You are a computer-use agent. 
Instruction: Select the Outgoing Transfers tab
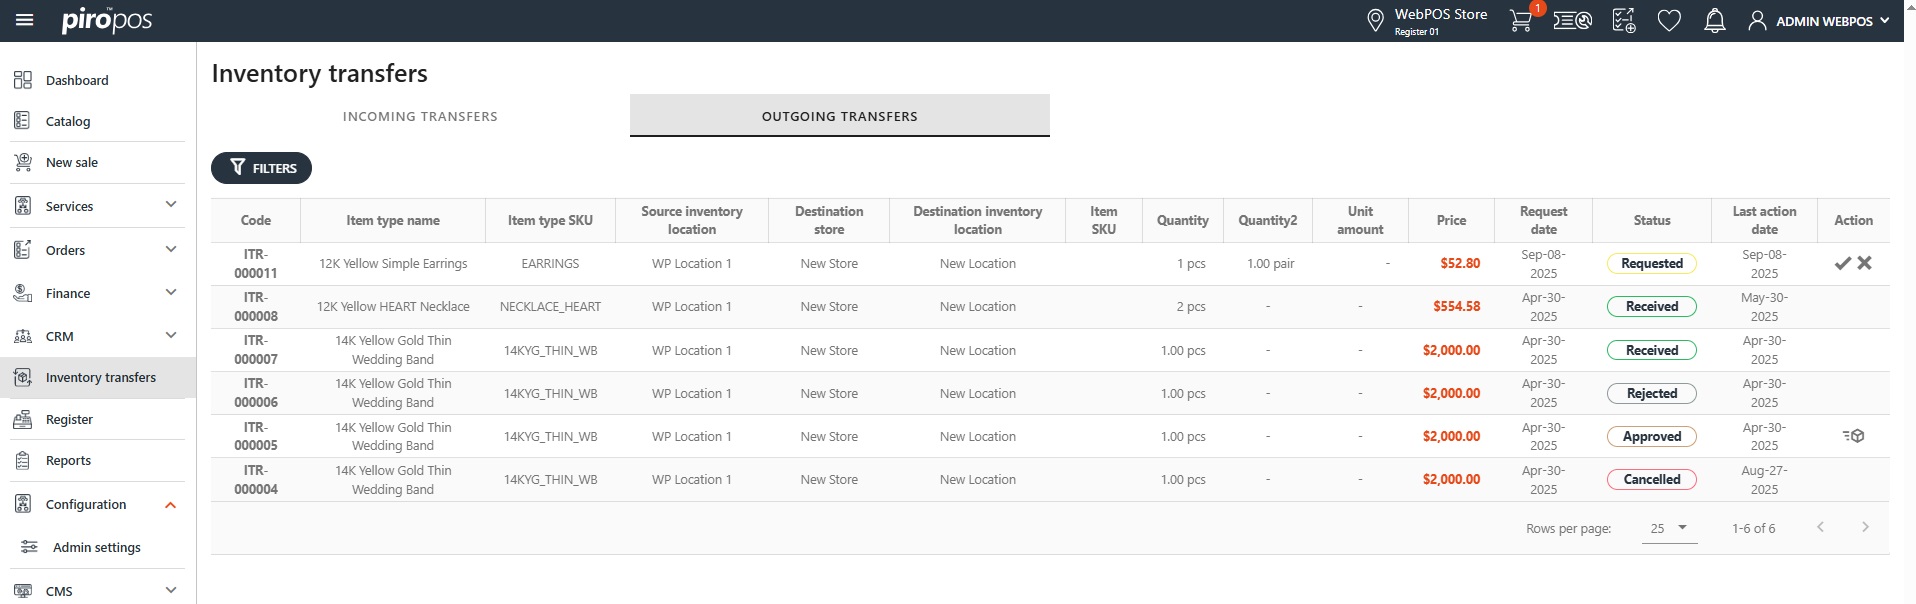tap(839, 116)
